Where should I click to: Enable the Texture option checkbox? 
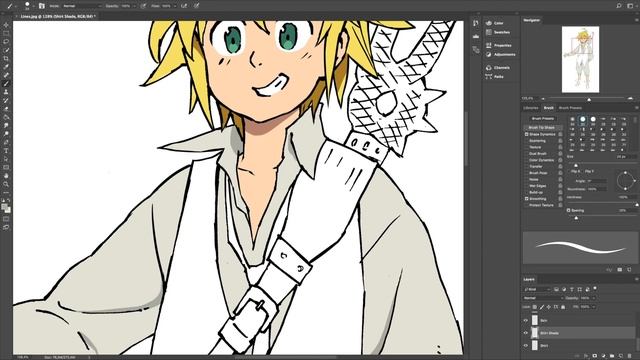(527, 147)
